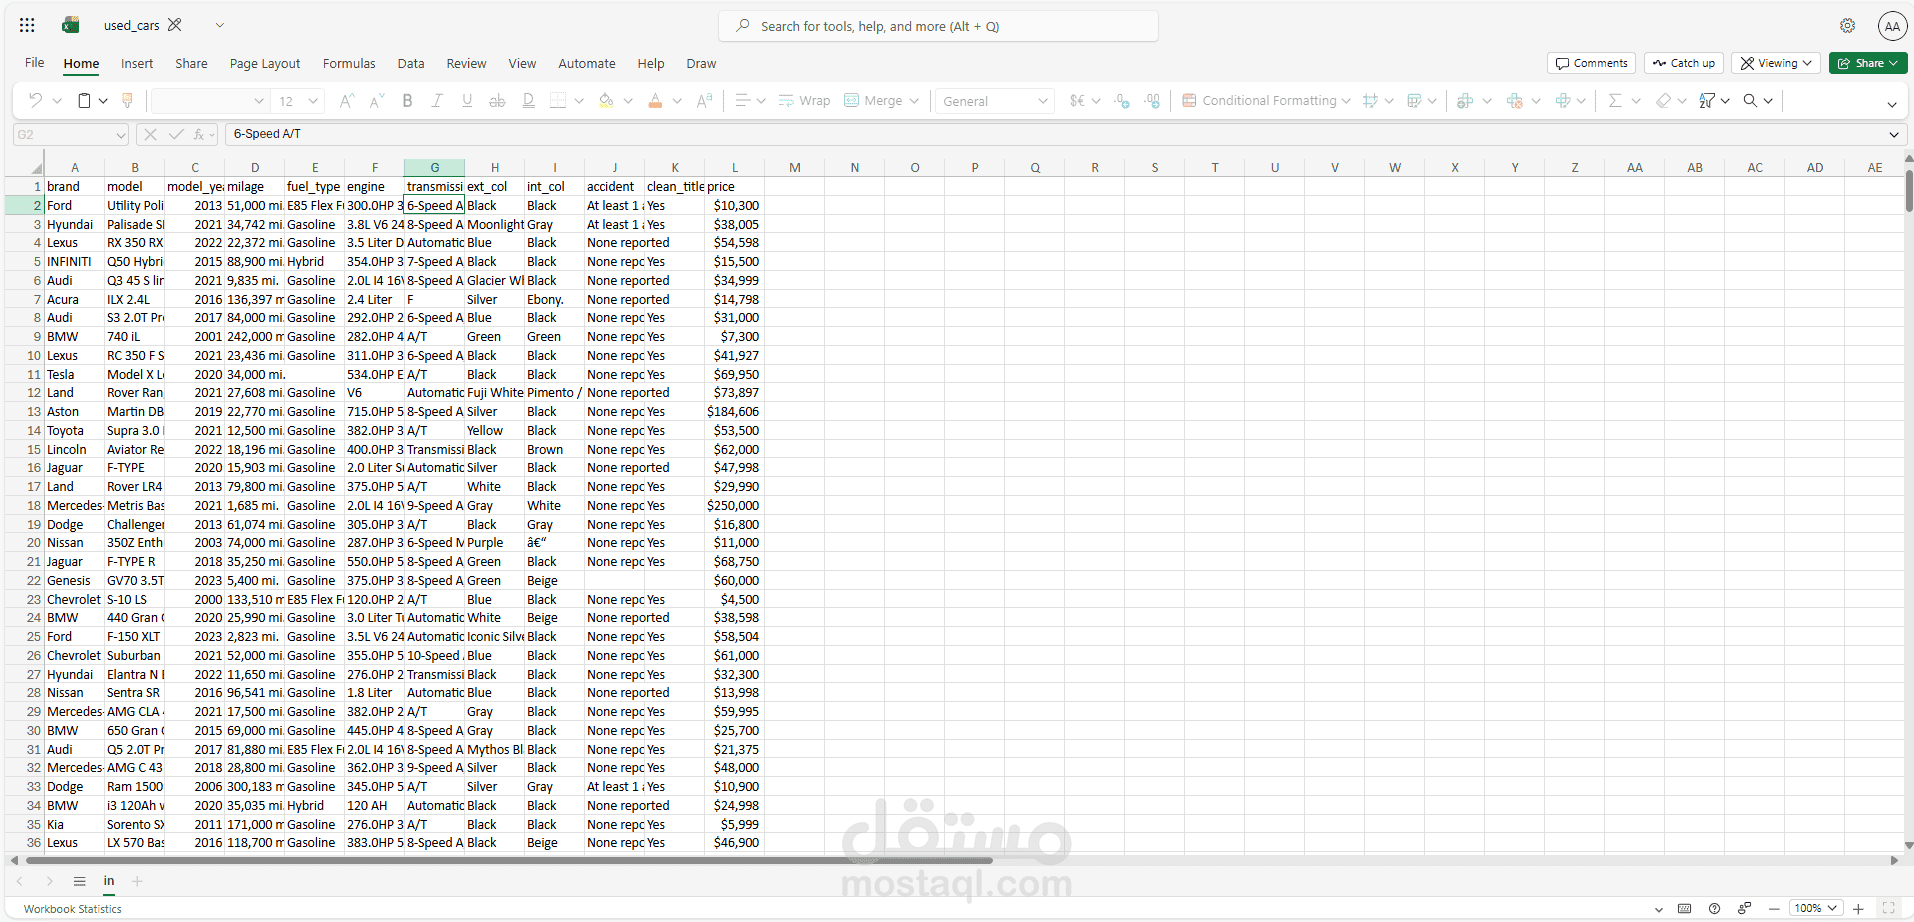The image size is (1914, 922).
Task: Click the Catch up button
Action: tap(1684, 63)
